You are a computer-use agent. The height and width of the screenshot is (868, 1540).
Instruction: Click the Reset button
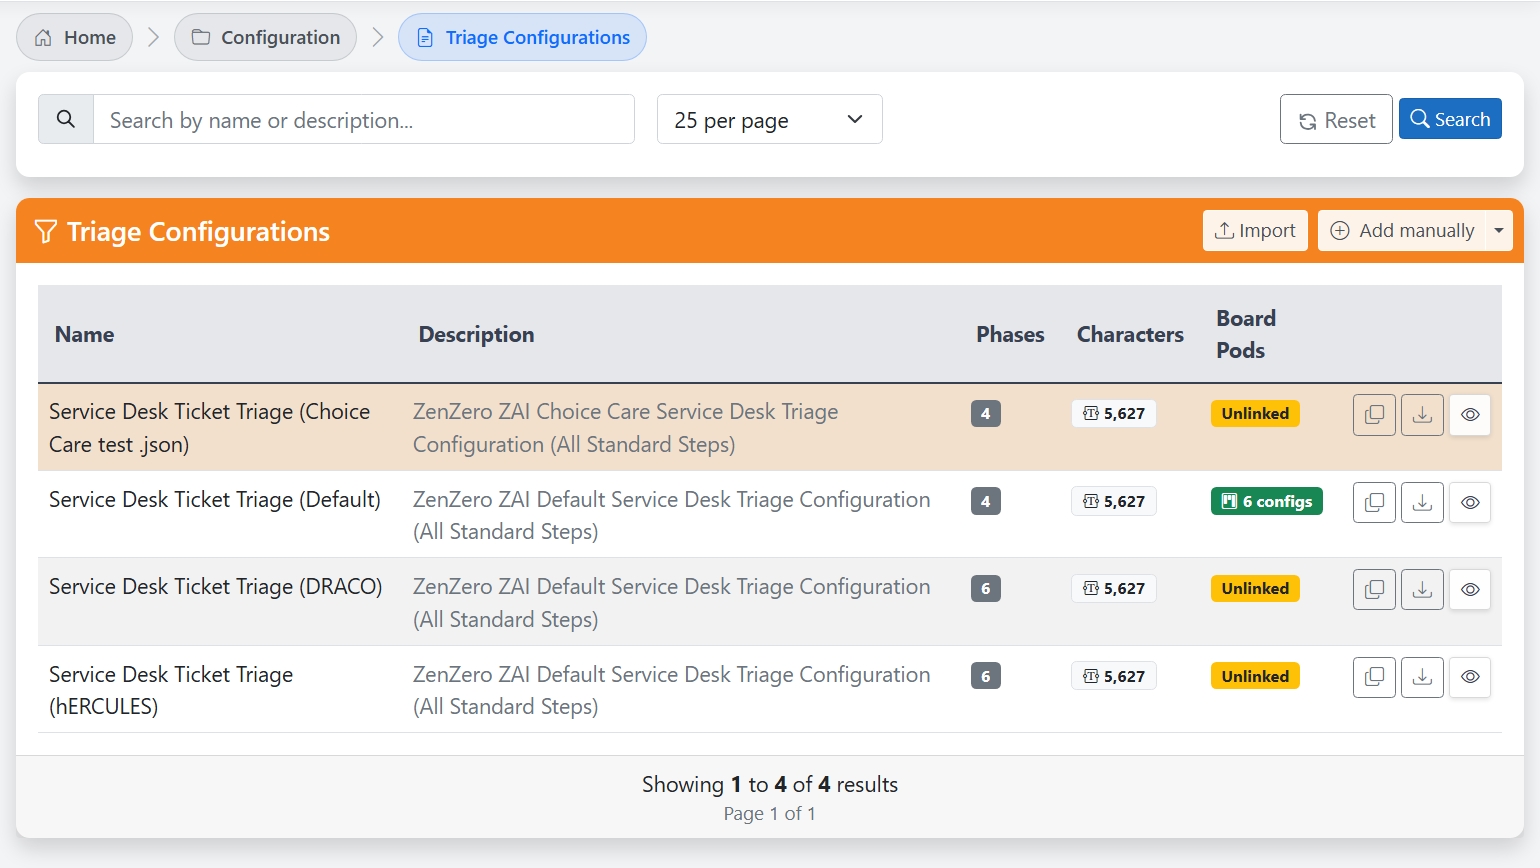[1336, 119]
